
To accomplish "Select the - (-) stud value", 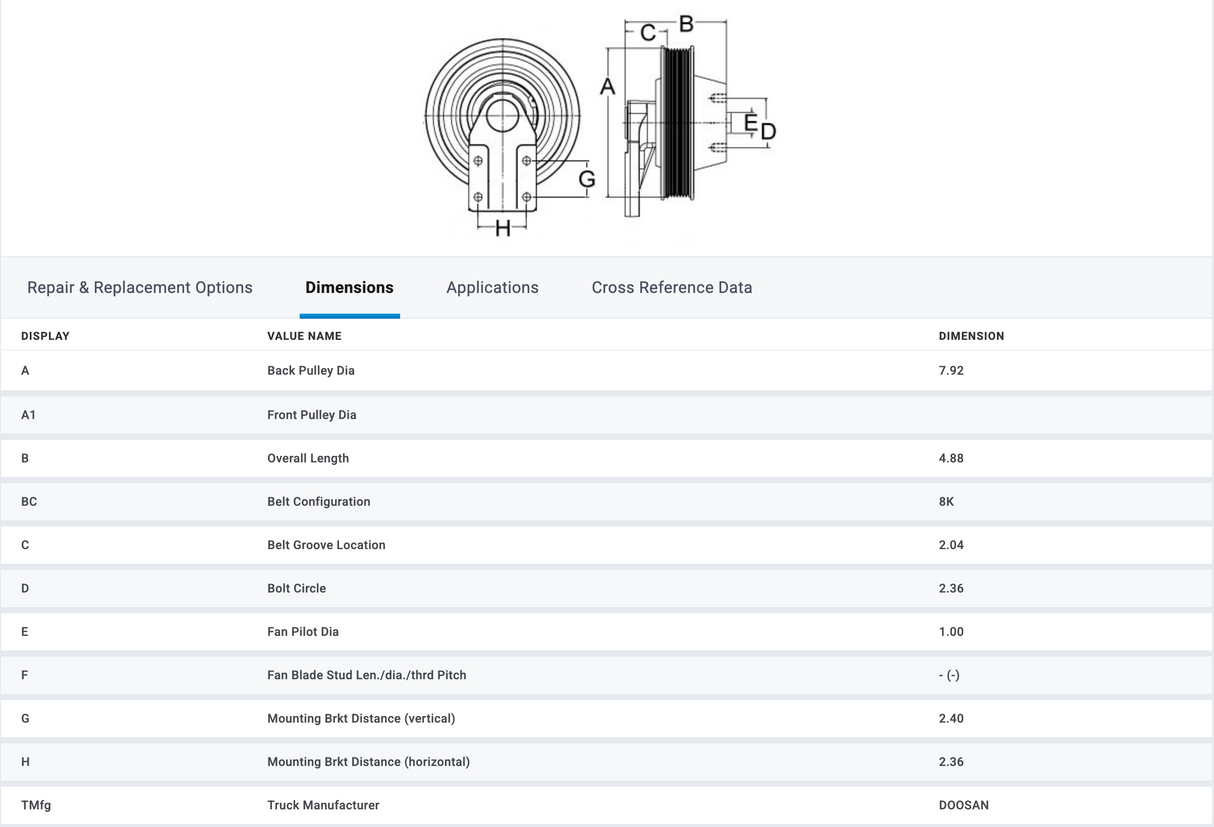I will (x=949, y=675).
